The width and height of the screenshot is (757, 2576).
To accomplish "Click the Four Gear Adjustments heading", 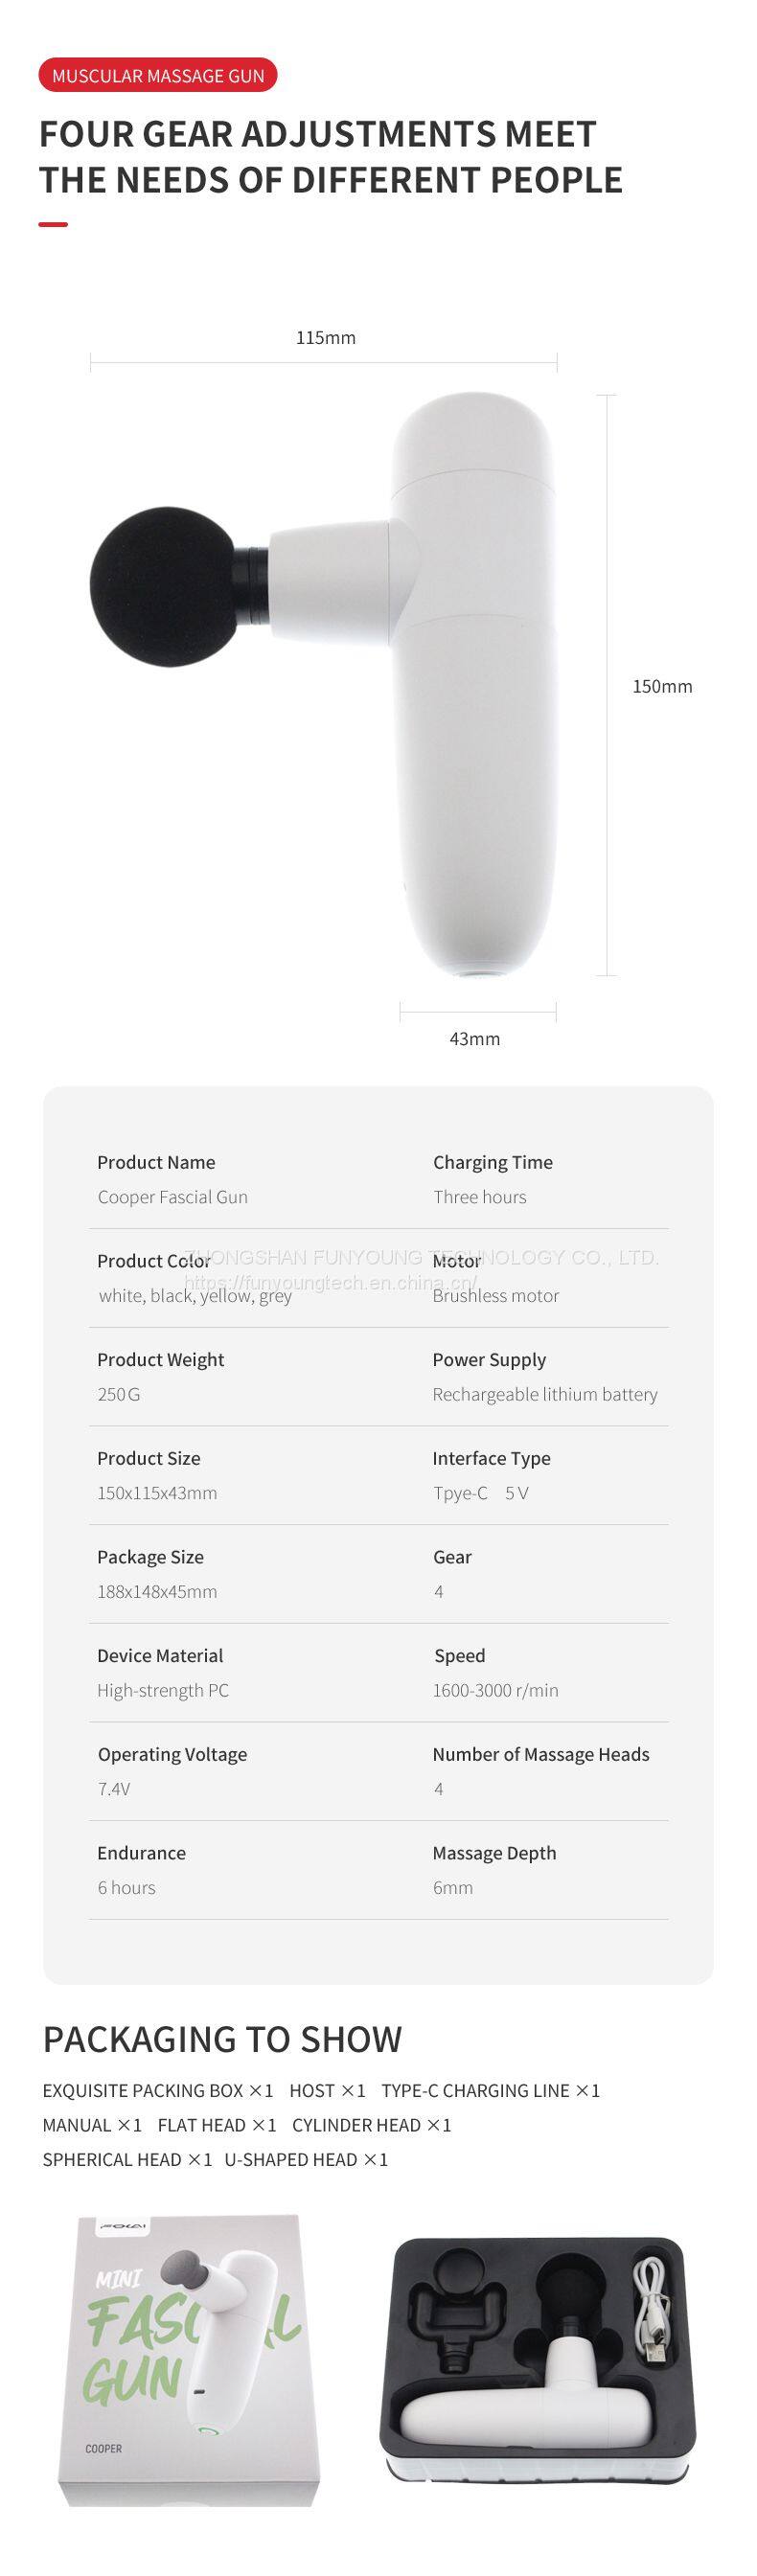I will coord(330,157).
